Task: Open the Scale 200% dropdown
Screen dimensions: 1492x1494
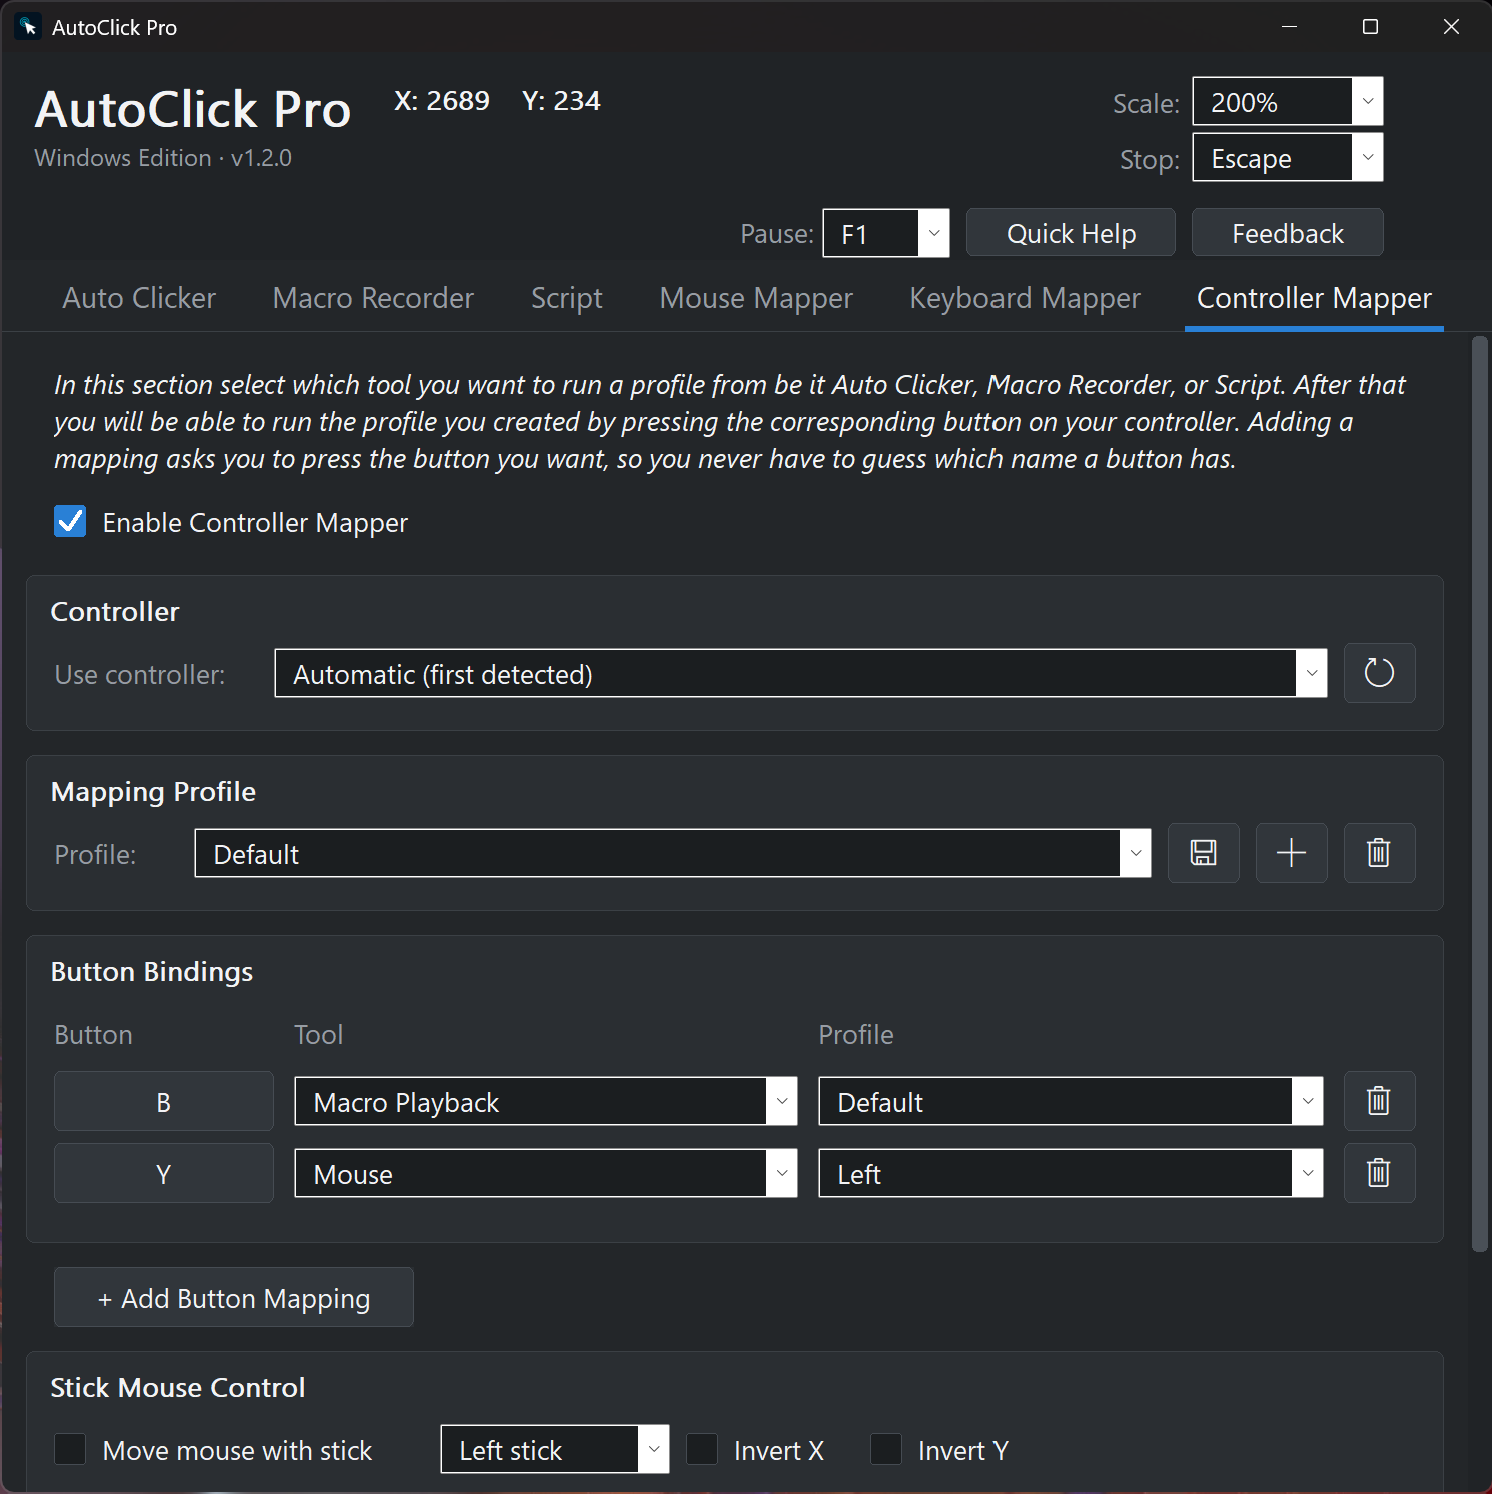Action: (x=1288, y=101)
